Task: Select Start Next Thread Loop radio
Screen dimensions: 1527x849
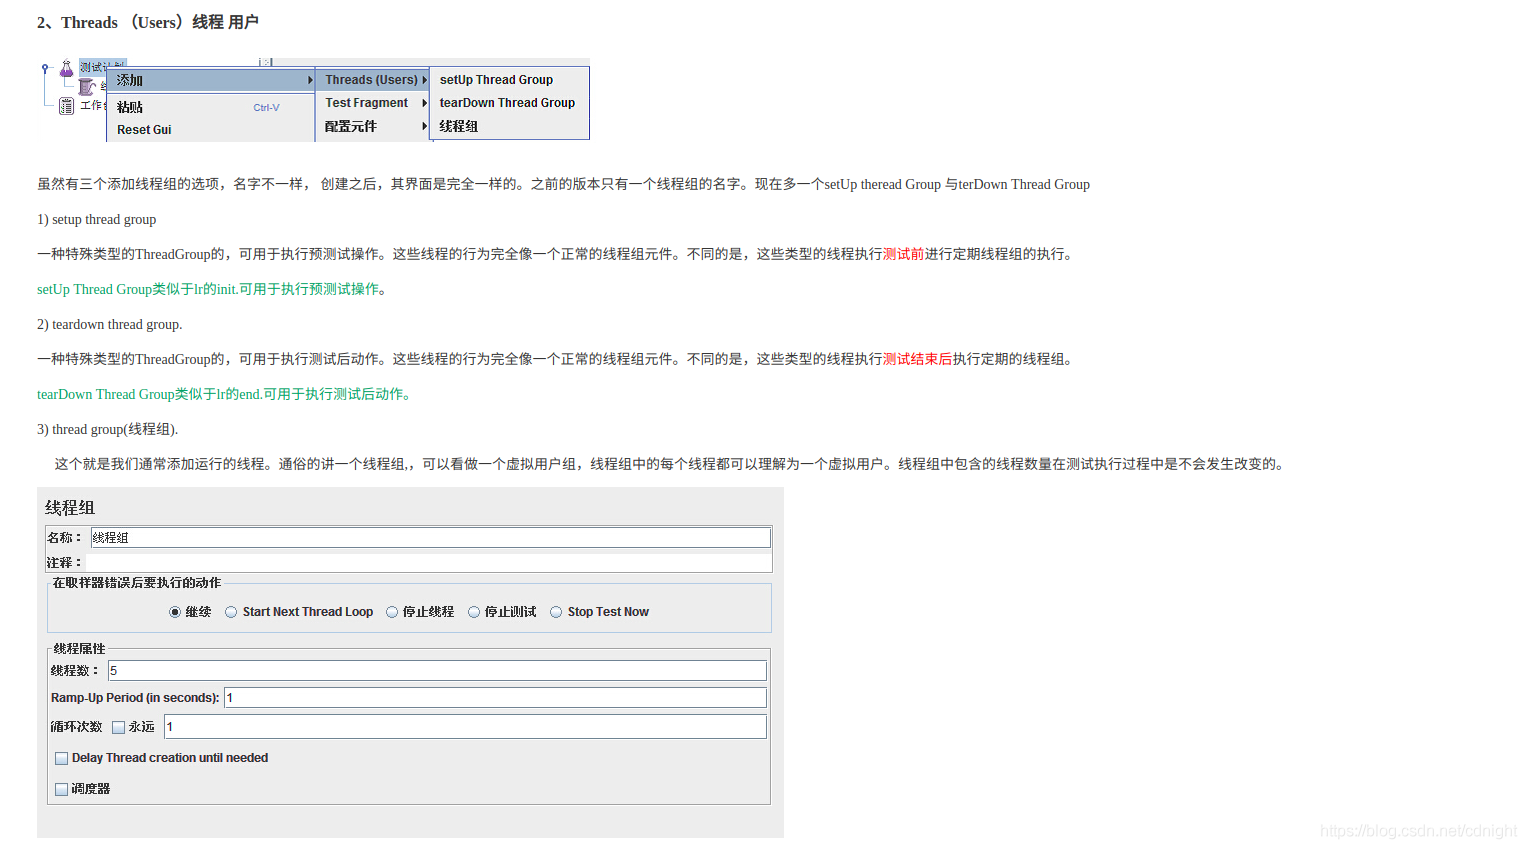Action: coord(231,612)
